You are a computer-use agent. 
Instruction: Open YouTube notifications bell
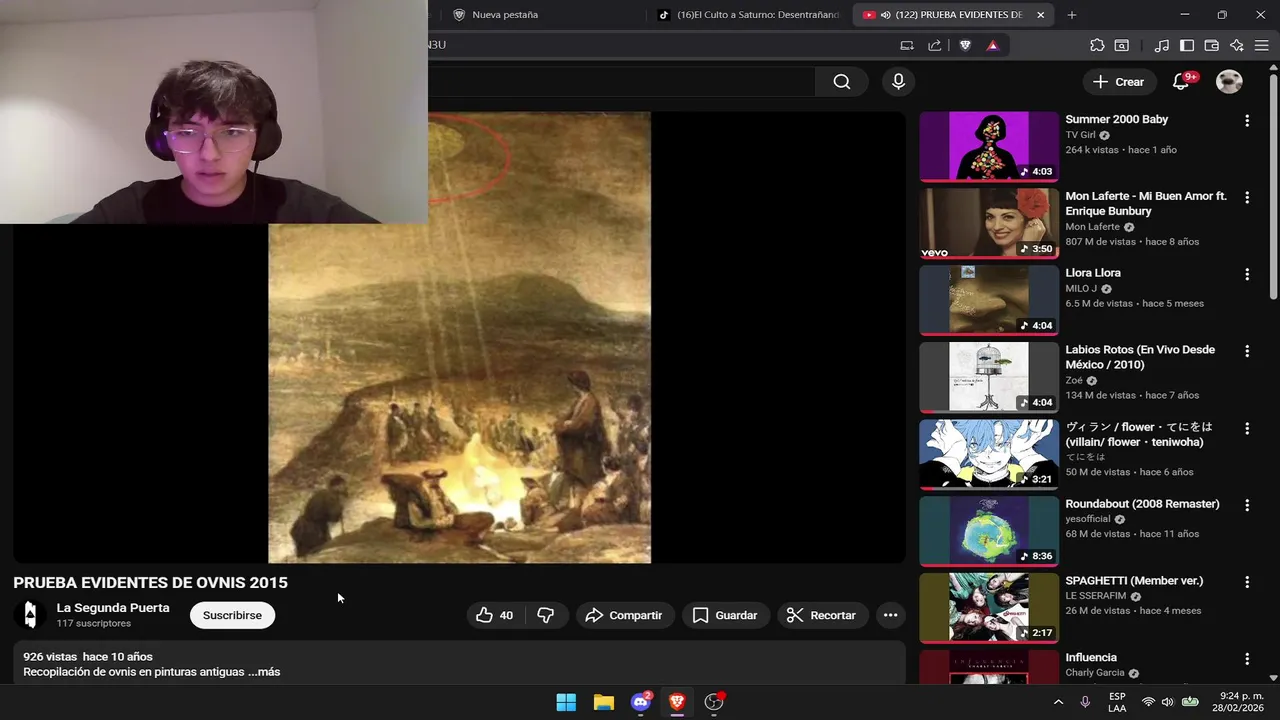point(1181,82)
